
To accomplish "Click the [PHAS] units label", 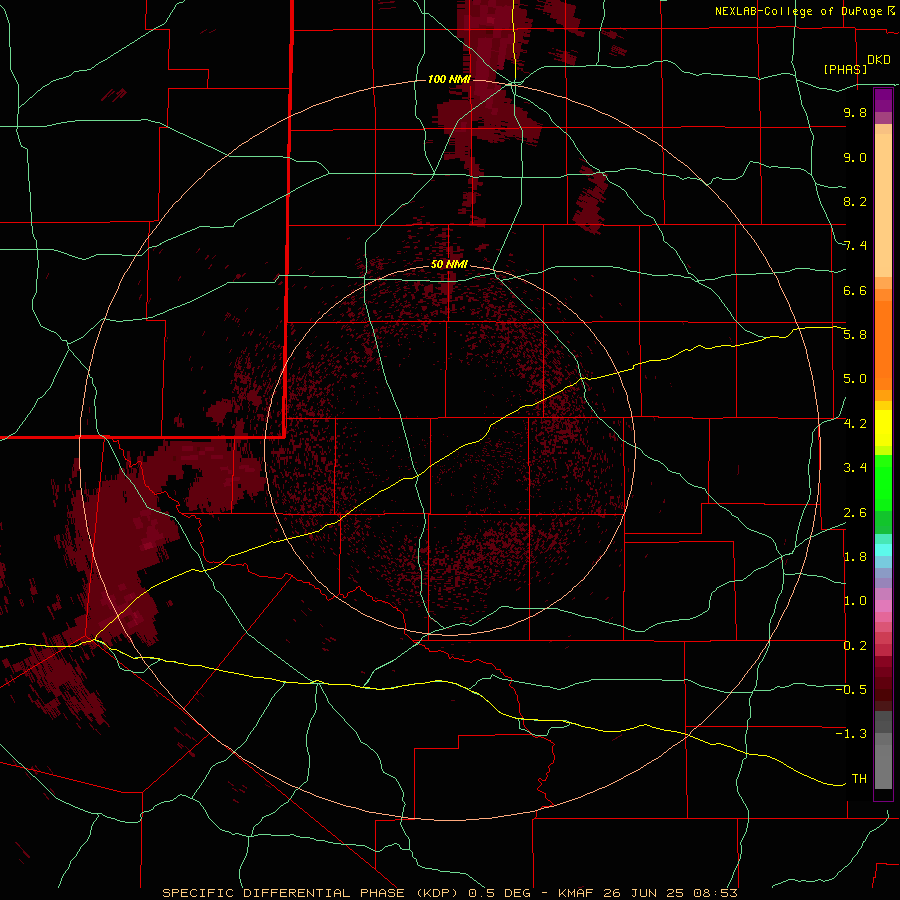I will pyautogui.click(x=845, y=69).
